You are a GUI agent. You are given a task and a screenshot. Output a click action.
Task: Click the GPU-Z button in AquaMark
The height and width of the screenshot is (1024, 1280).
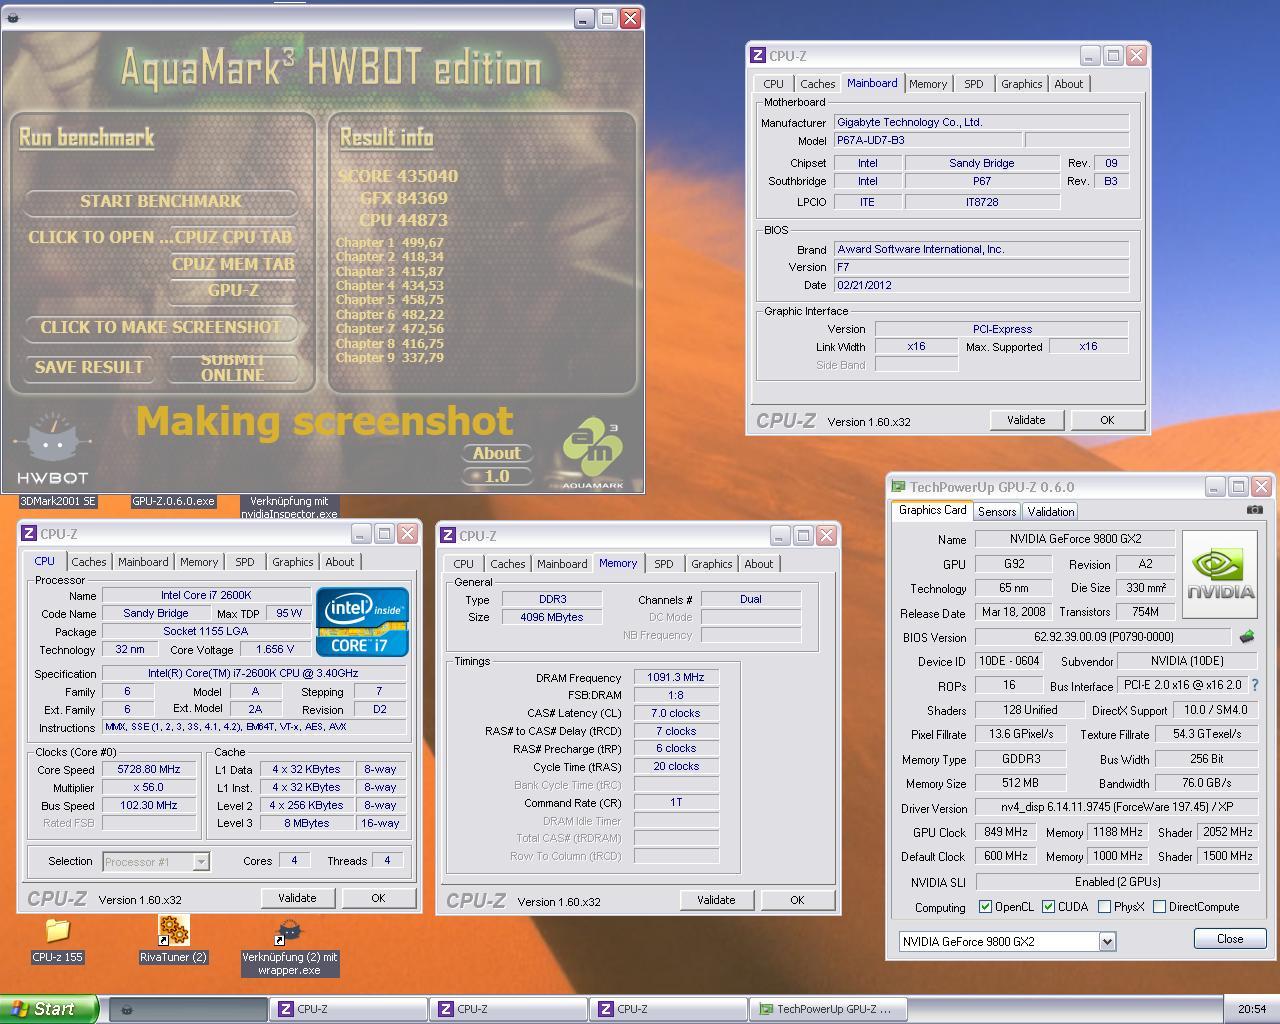coord(233,290)
